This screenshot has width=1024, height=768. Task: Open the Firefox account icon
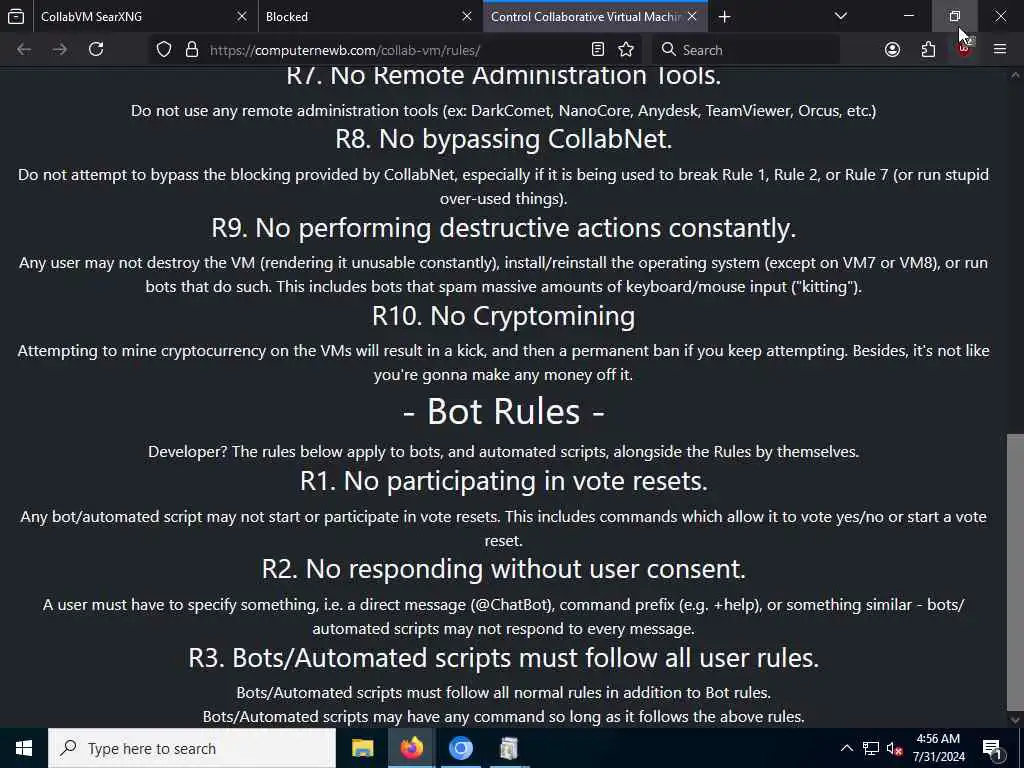893,50
